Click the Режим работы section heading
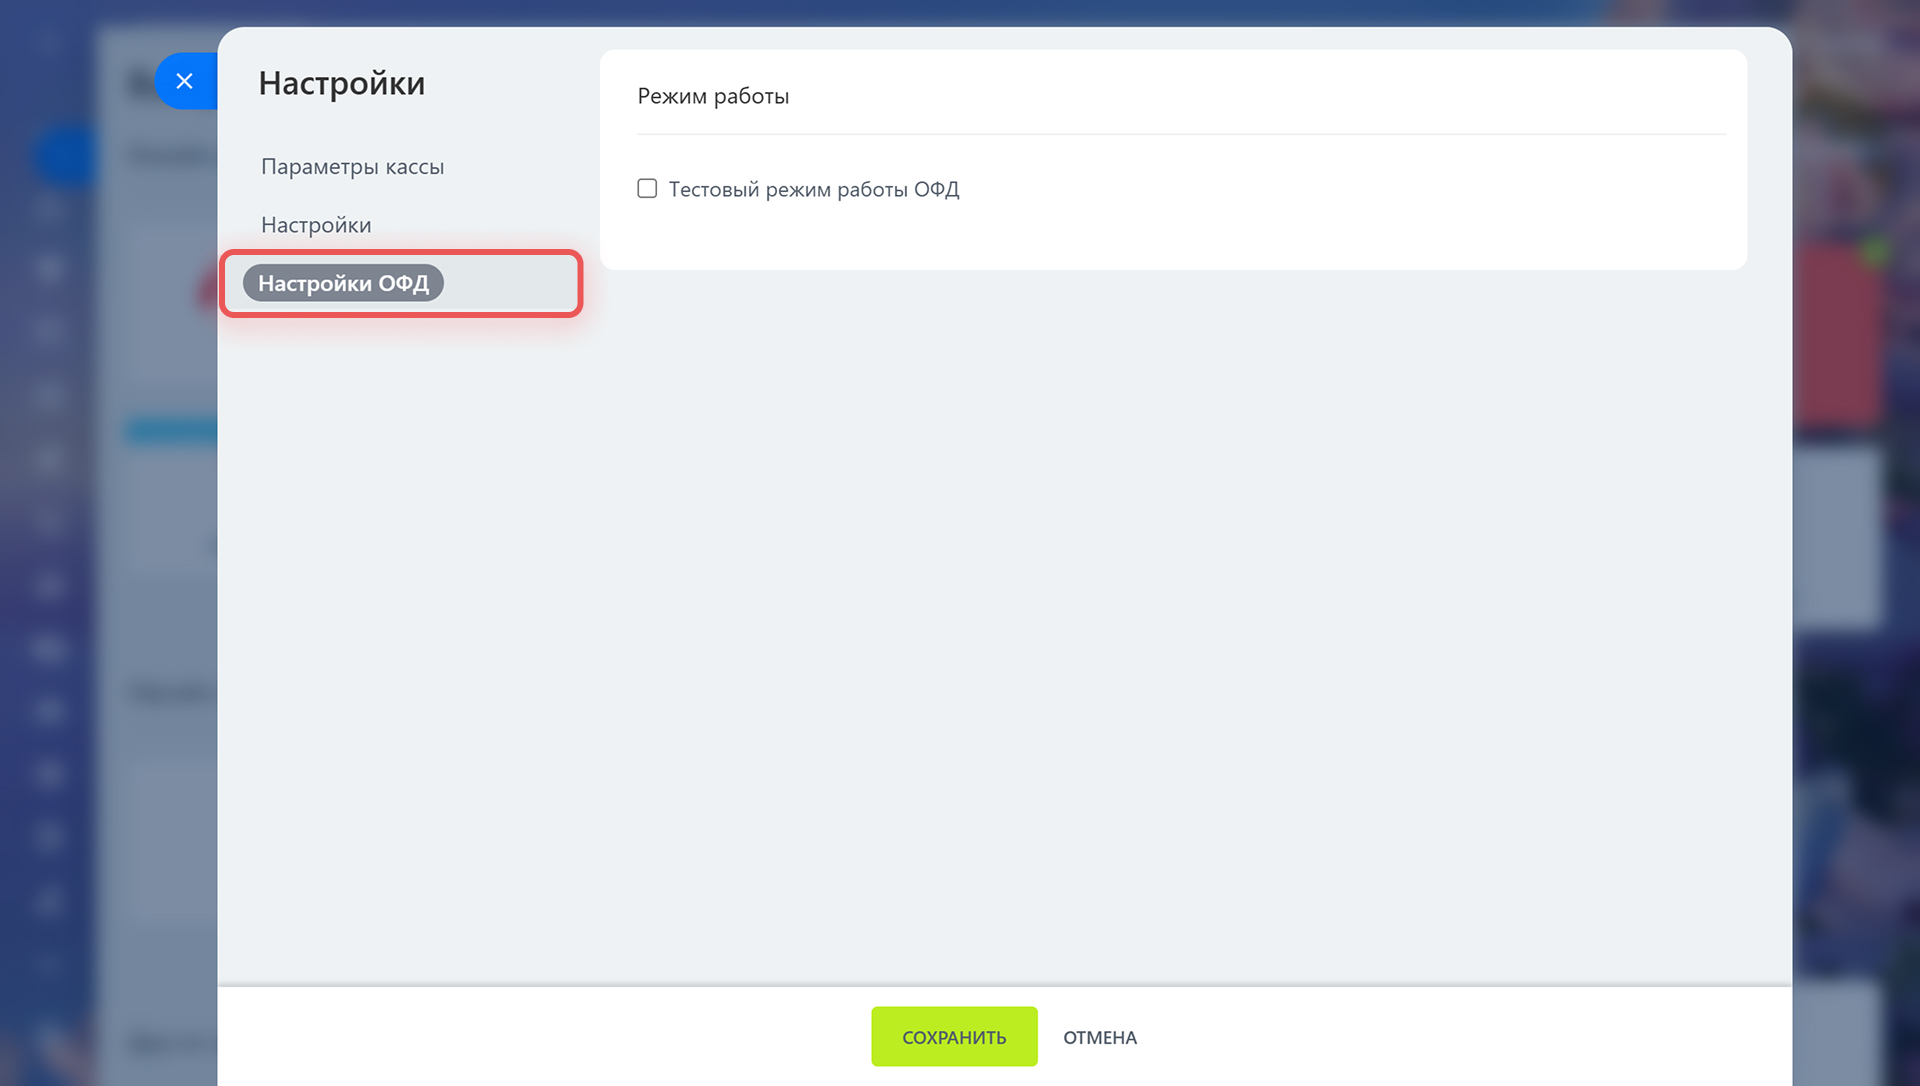Screen dimensions: 1920x1086 tap(713, 96)
